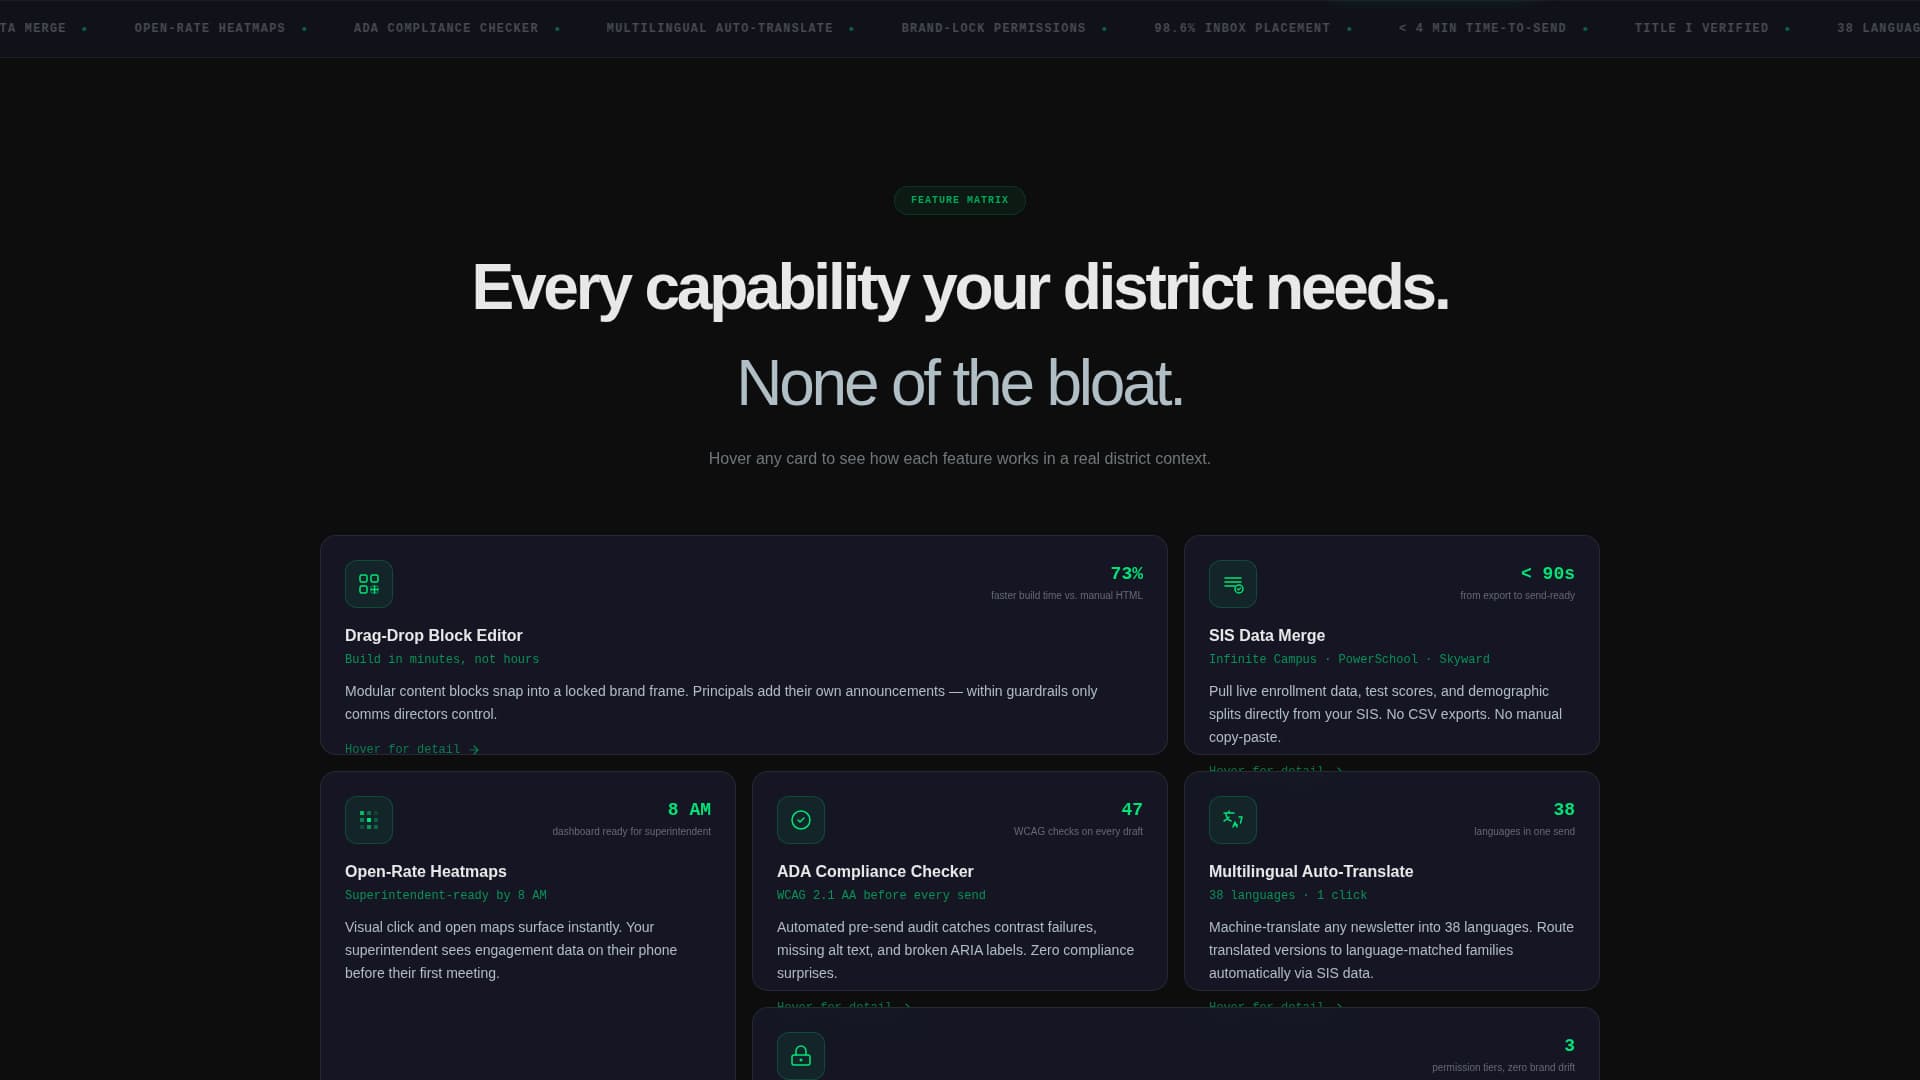Click the 'Open-Rate Heatmaps' card title
The width and height of the screenshot is (1920, 1080).
(x=426, y=871)
